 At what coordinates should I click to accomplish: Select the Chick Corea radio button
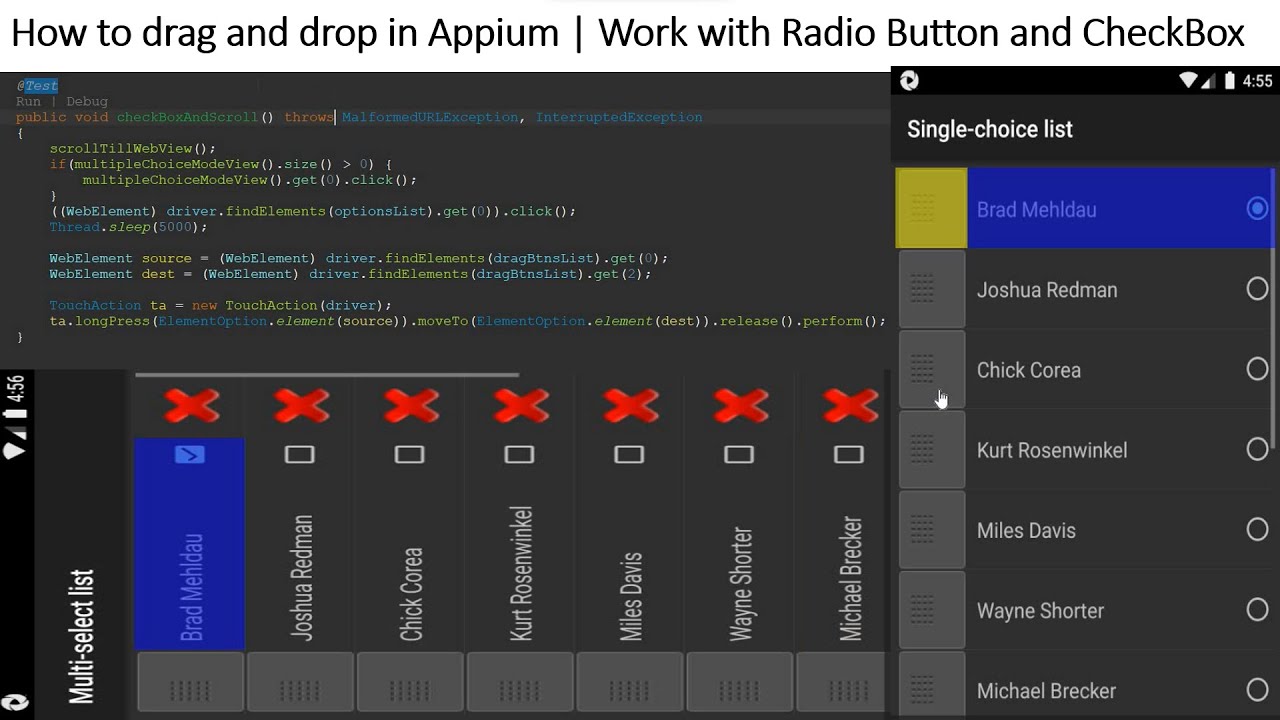[1257, 369]
